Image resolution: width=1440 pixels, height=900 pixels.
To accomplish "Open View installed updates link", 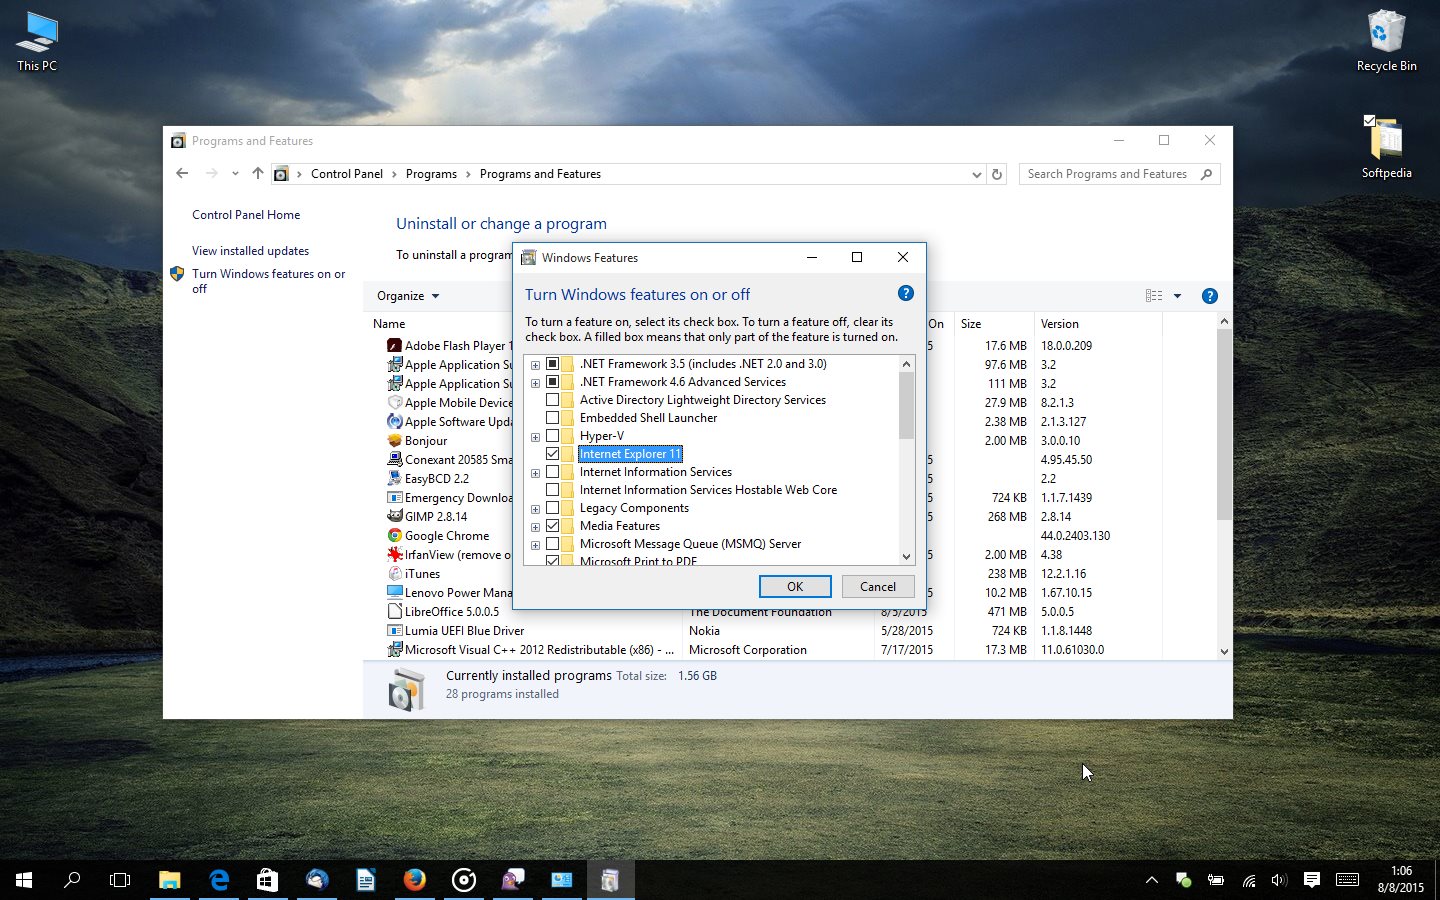I will 250,251.
